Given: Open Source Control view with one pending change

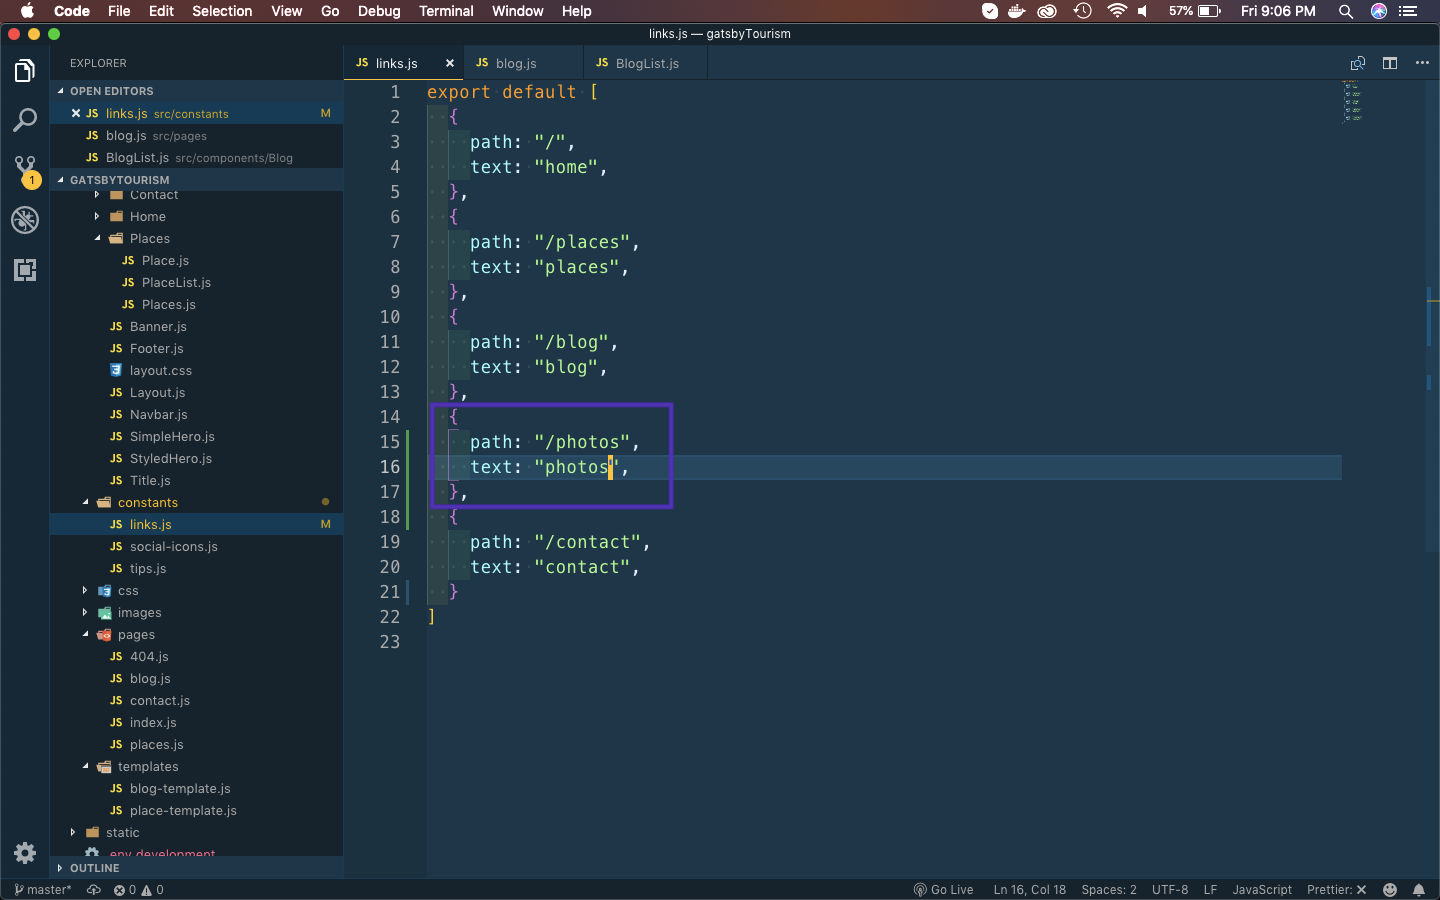Looking at the screenshot, I should point(25,170).
